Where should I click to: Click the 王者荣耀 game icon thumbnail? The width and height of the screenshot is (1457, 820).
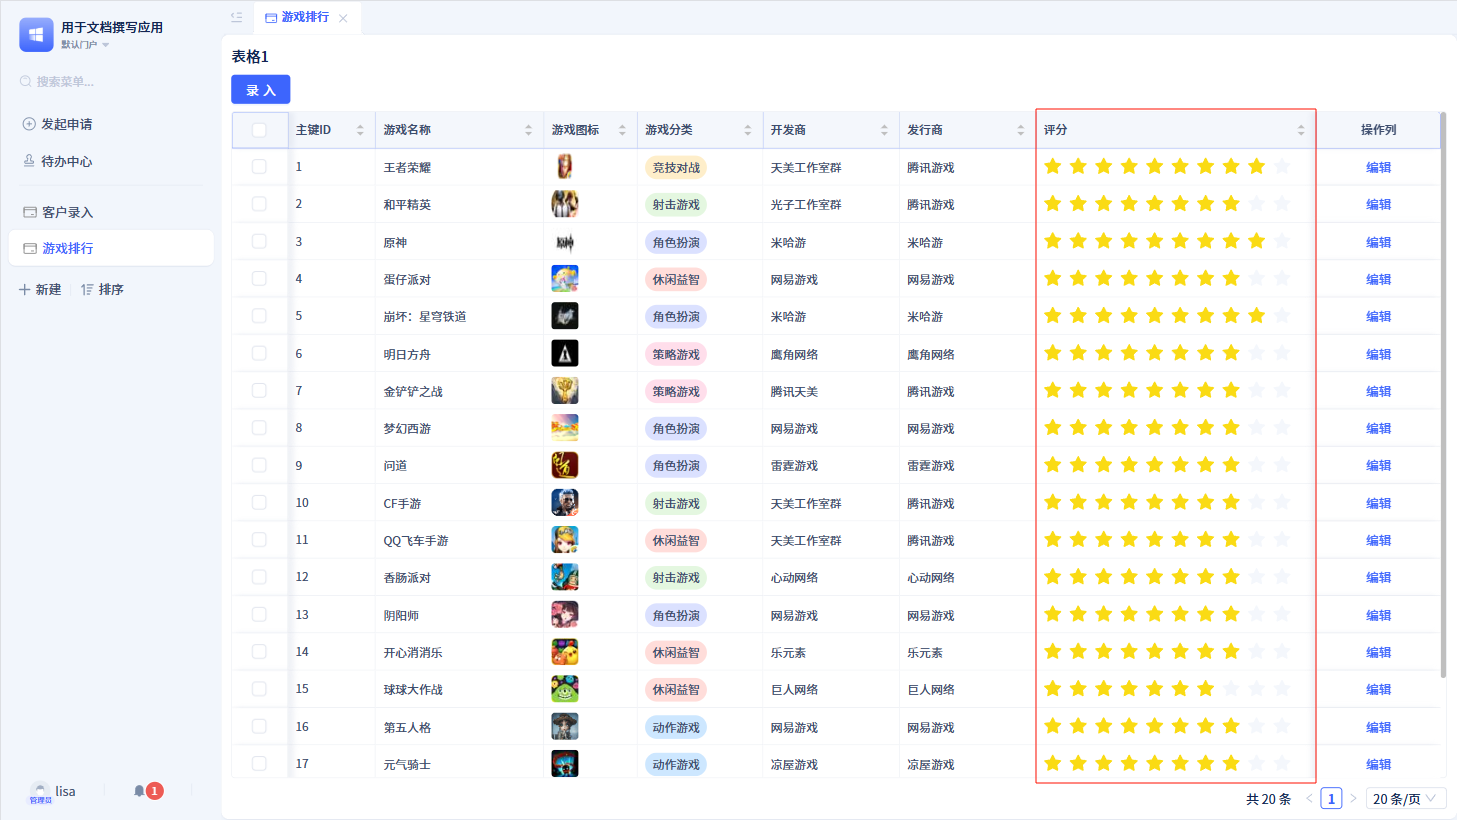pos(565,167)
